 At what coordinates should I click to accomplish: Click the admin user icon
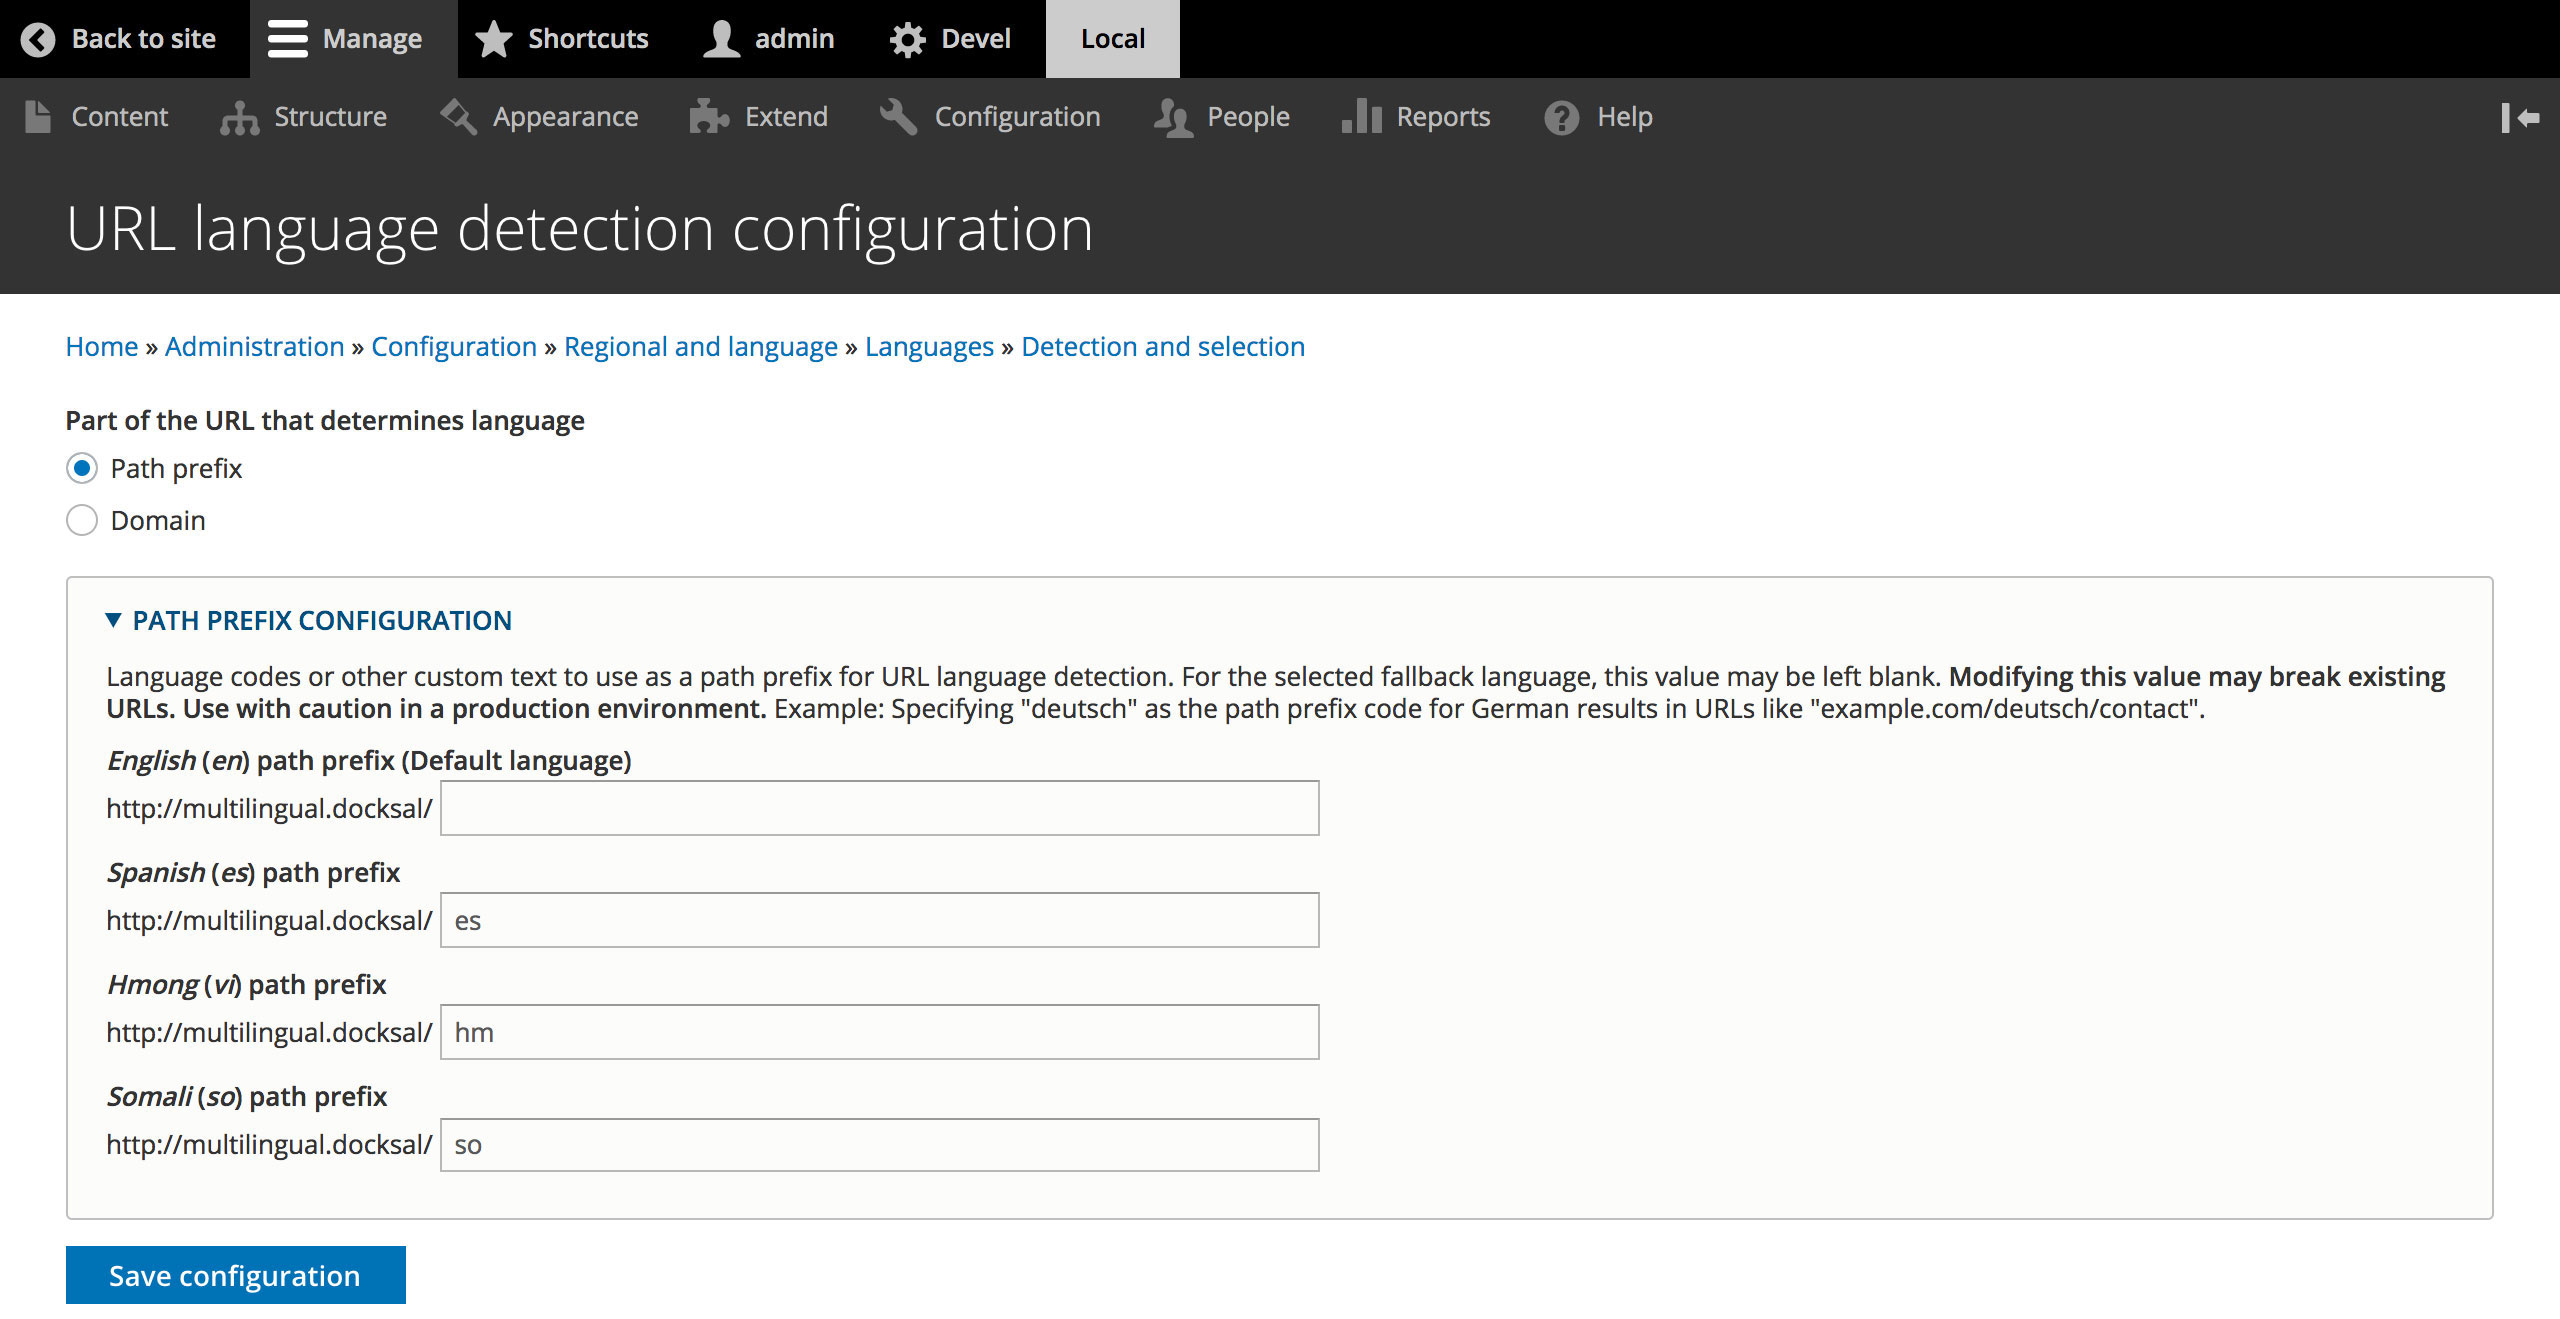click(722, 37)
